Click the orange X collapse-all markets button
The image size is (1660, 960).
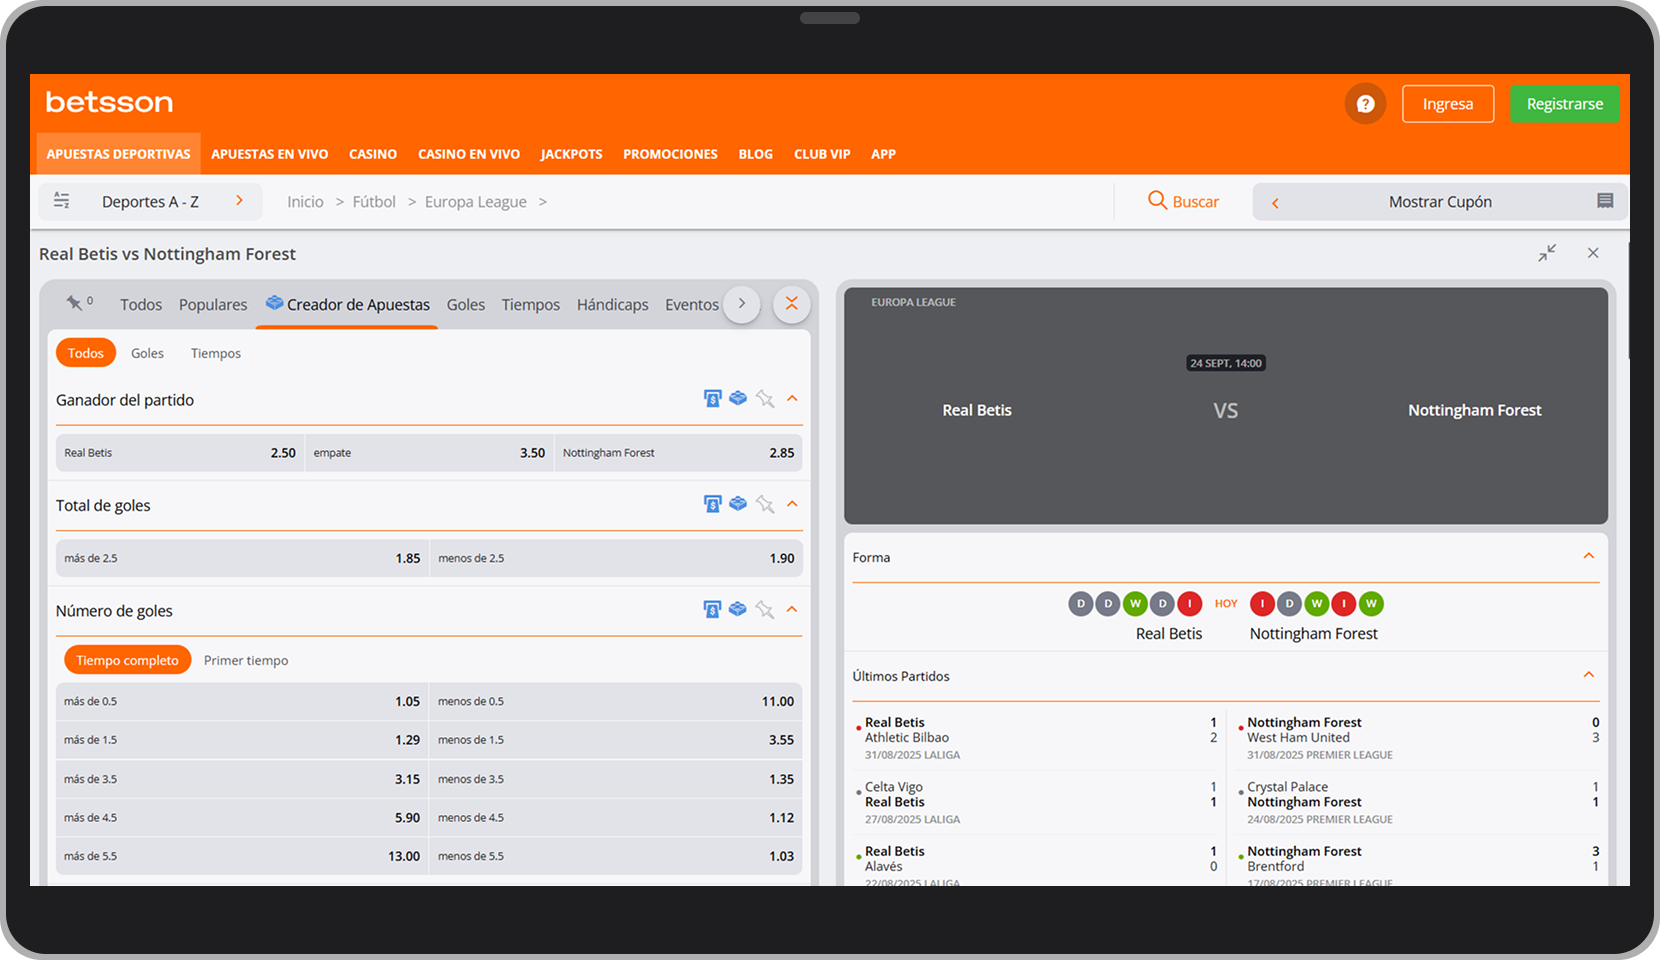(x=791, y=304)
